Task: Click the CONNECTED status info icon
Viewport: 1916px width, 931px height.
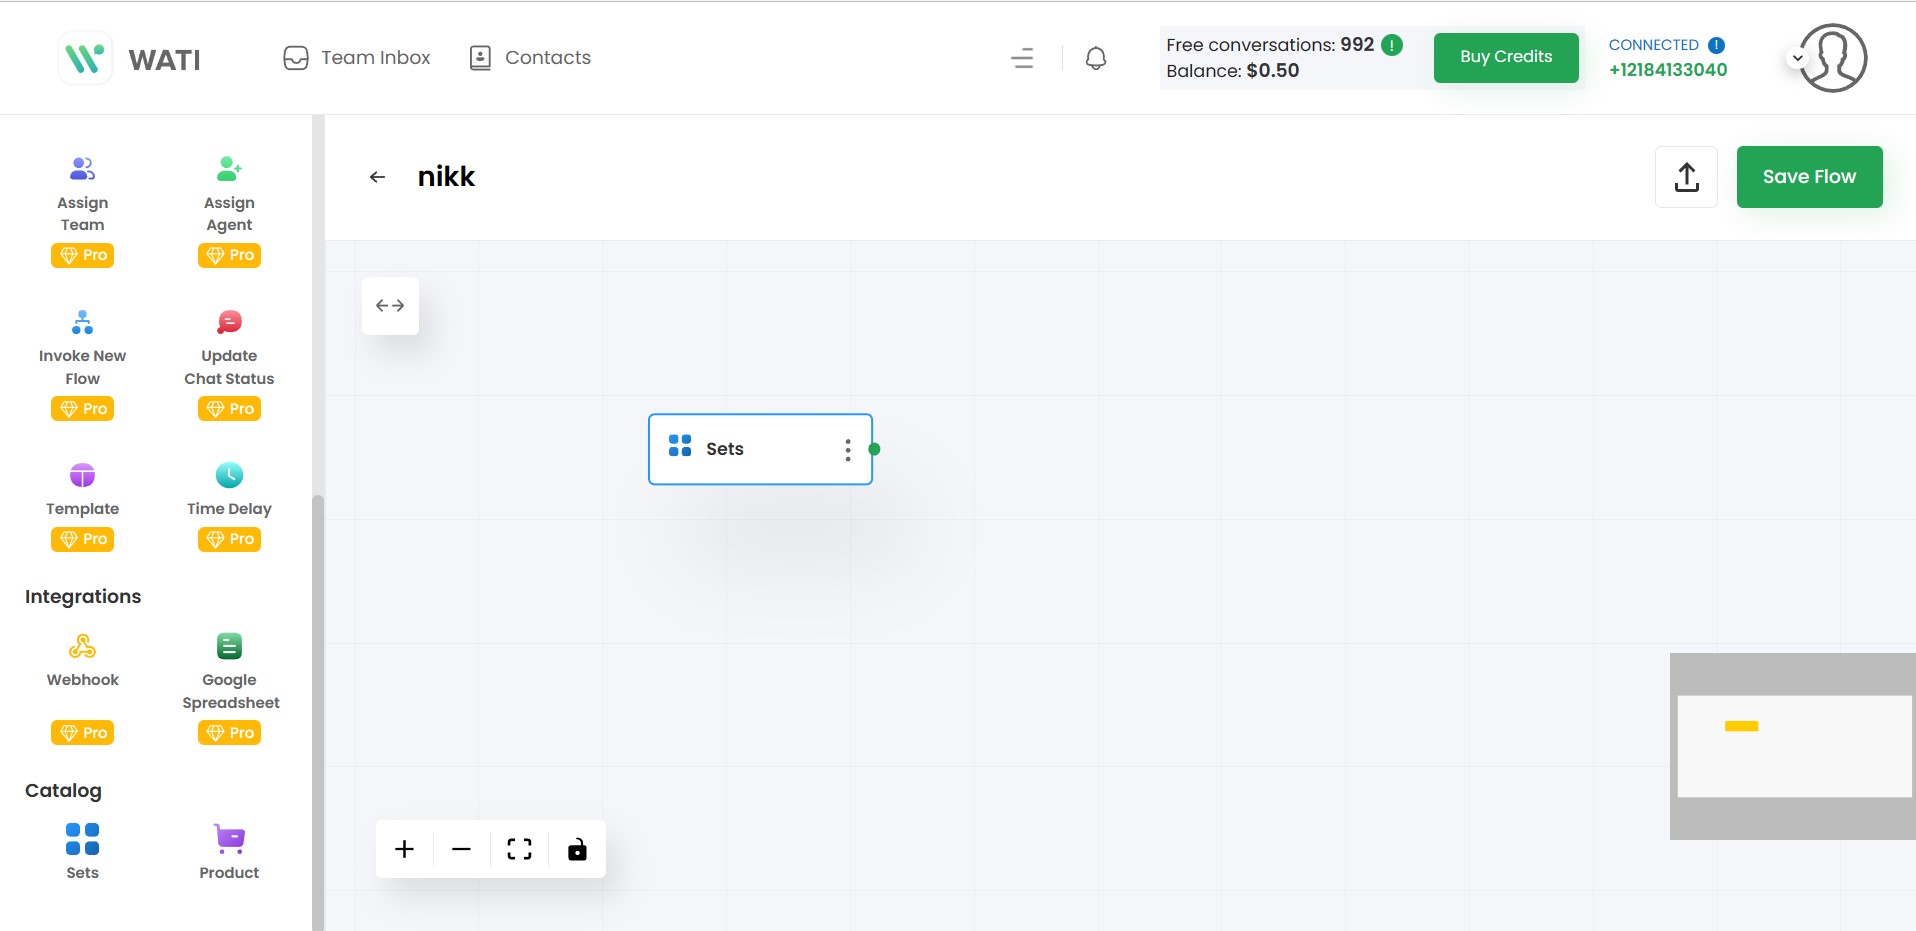Action: click(x=1716, y=45)
